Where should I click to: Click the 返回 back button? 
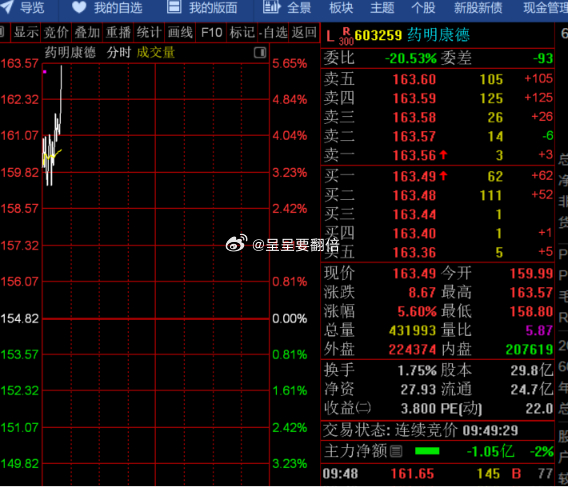[304, 33]
